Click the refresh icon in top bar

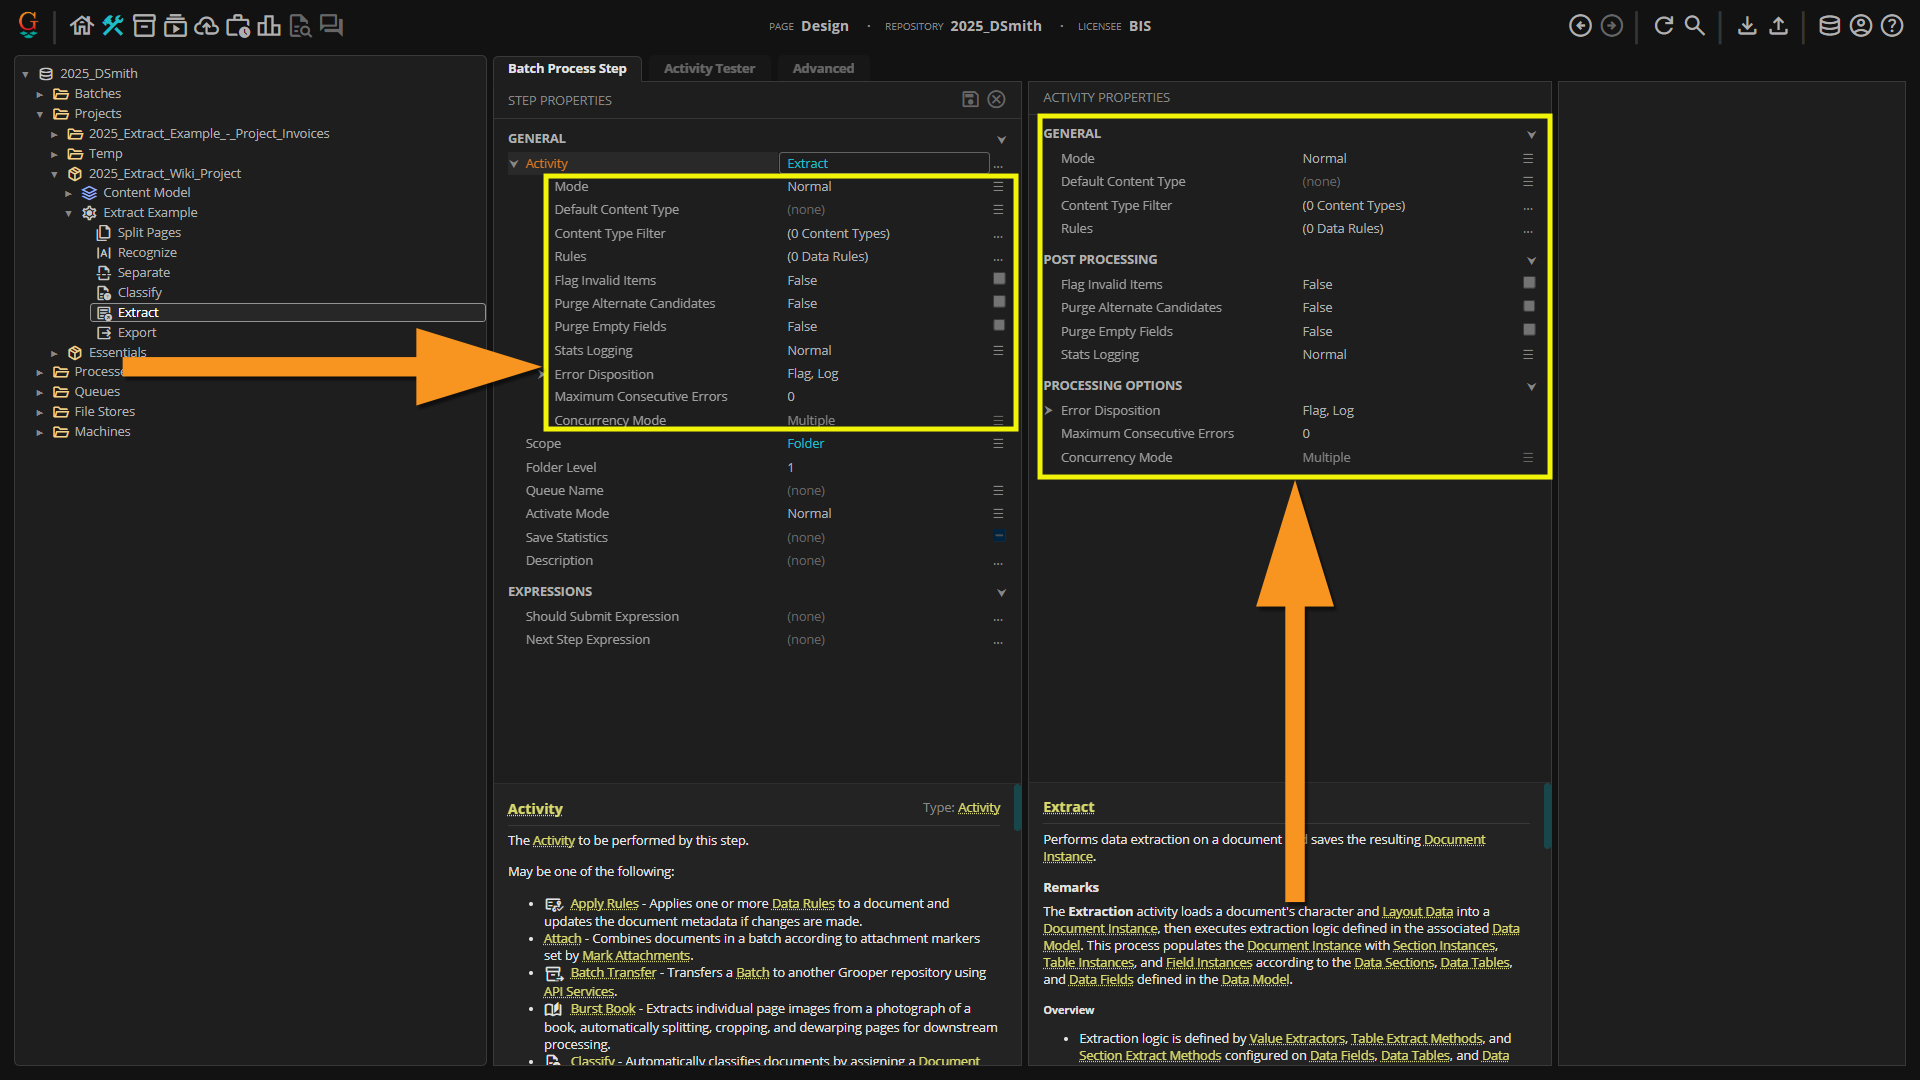point(1663,26)
